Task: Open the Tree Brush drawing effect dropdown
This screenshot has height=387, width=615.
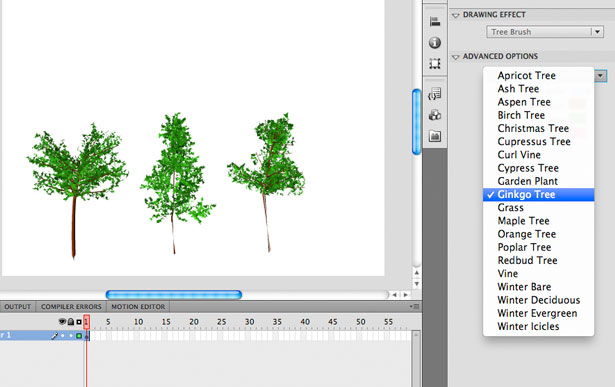Action: pos(544,32)
